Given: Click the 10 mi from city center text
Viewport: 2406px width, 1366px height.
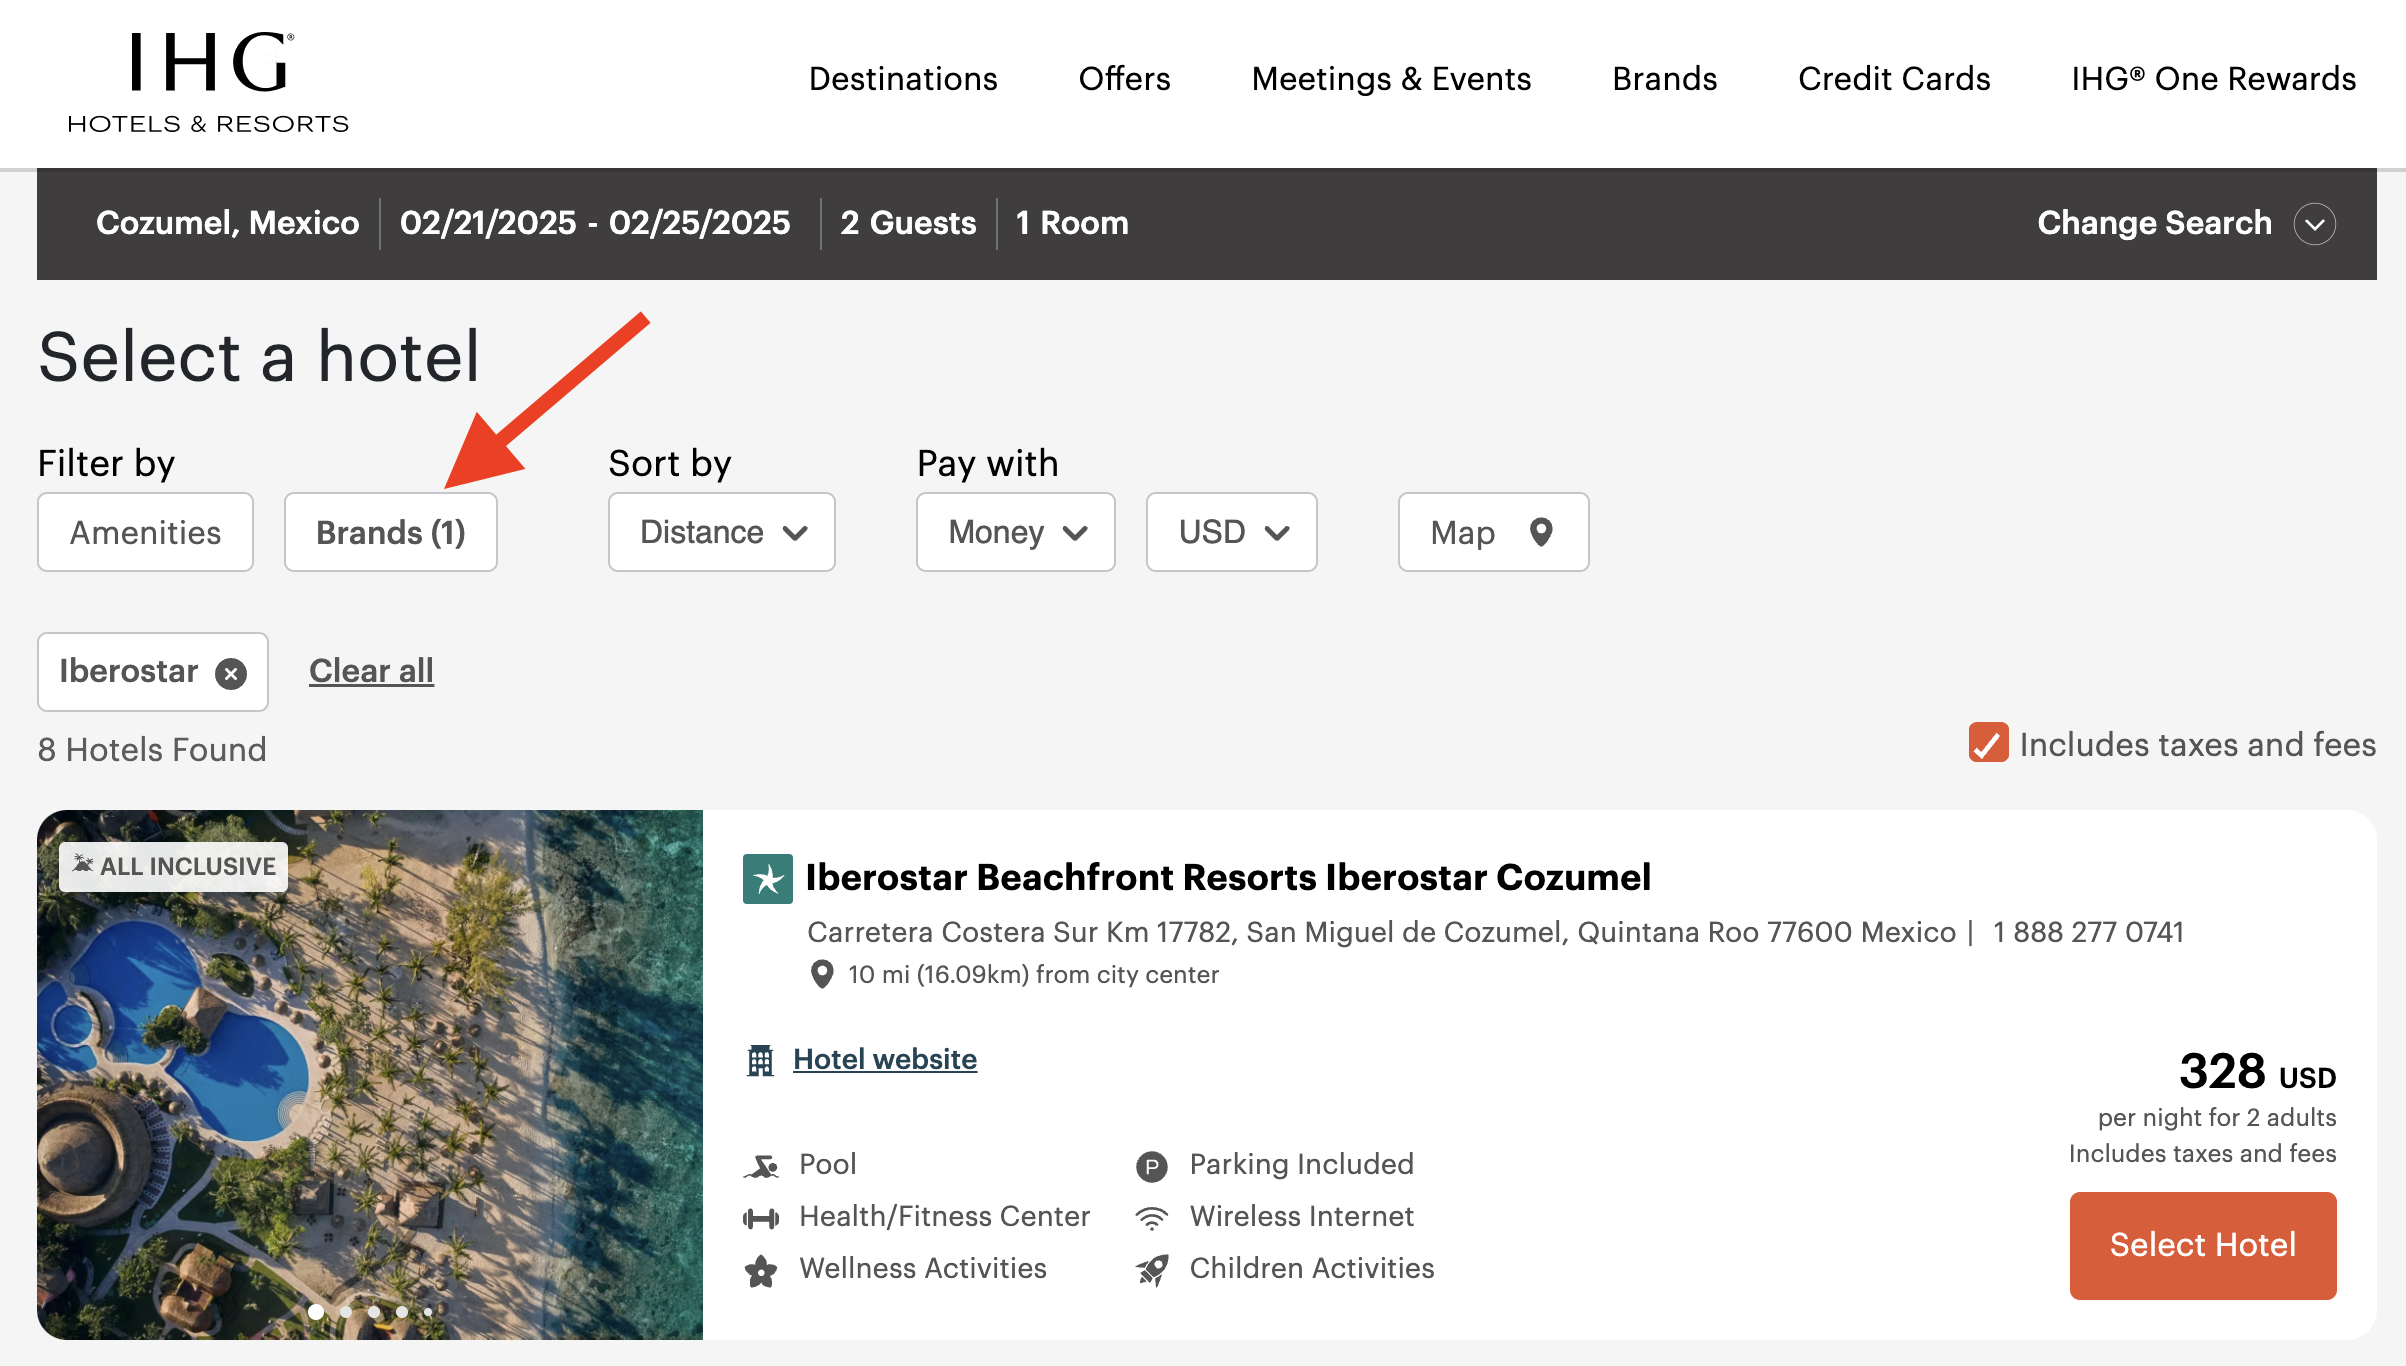Looking at the screenshot, I should (x=1033, y=974).
